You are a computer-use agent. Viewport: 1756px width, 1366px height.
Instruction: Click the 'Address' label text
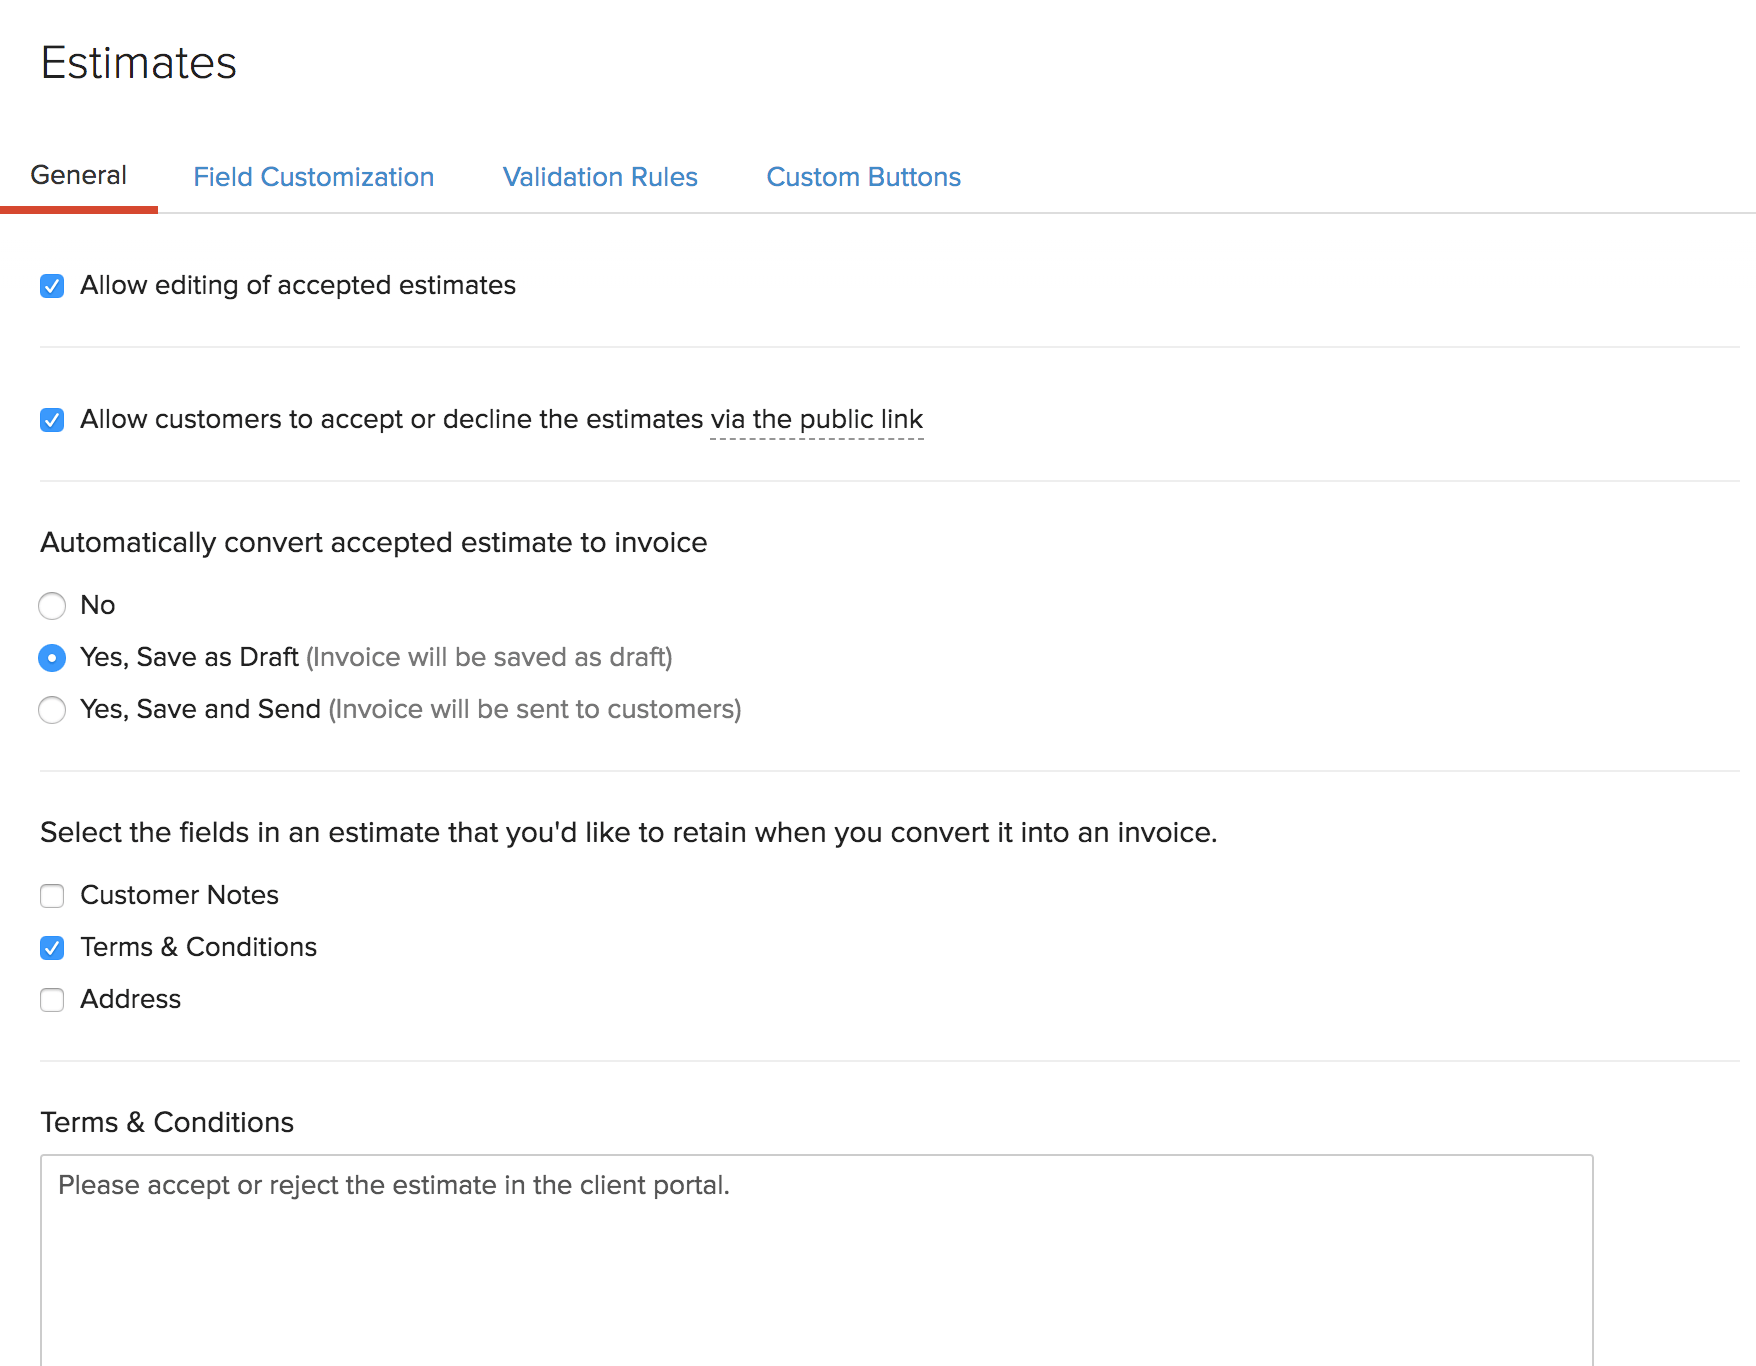coord(130,999)
